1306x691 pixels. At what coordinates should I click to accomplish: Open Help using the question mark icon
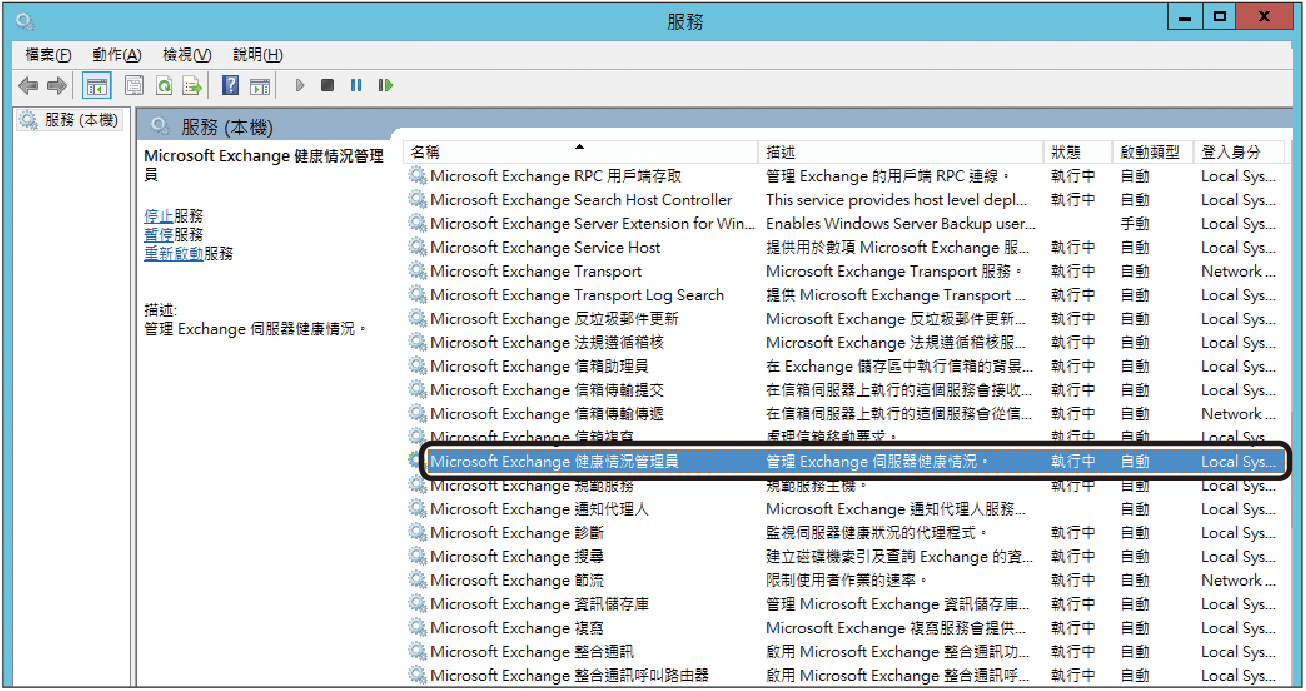tap(231, 86)
